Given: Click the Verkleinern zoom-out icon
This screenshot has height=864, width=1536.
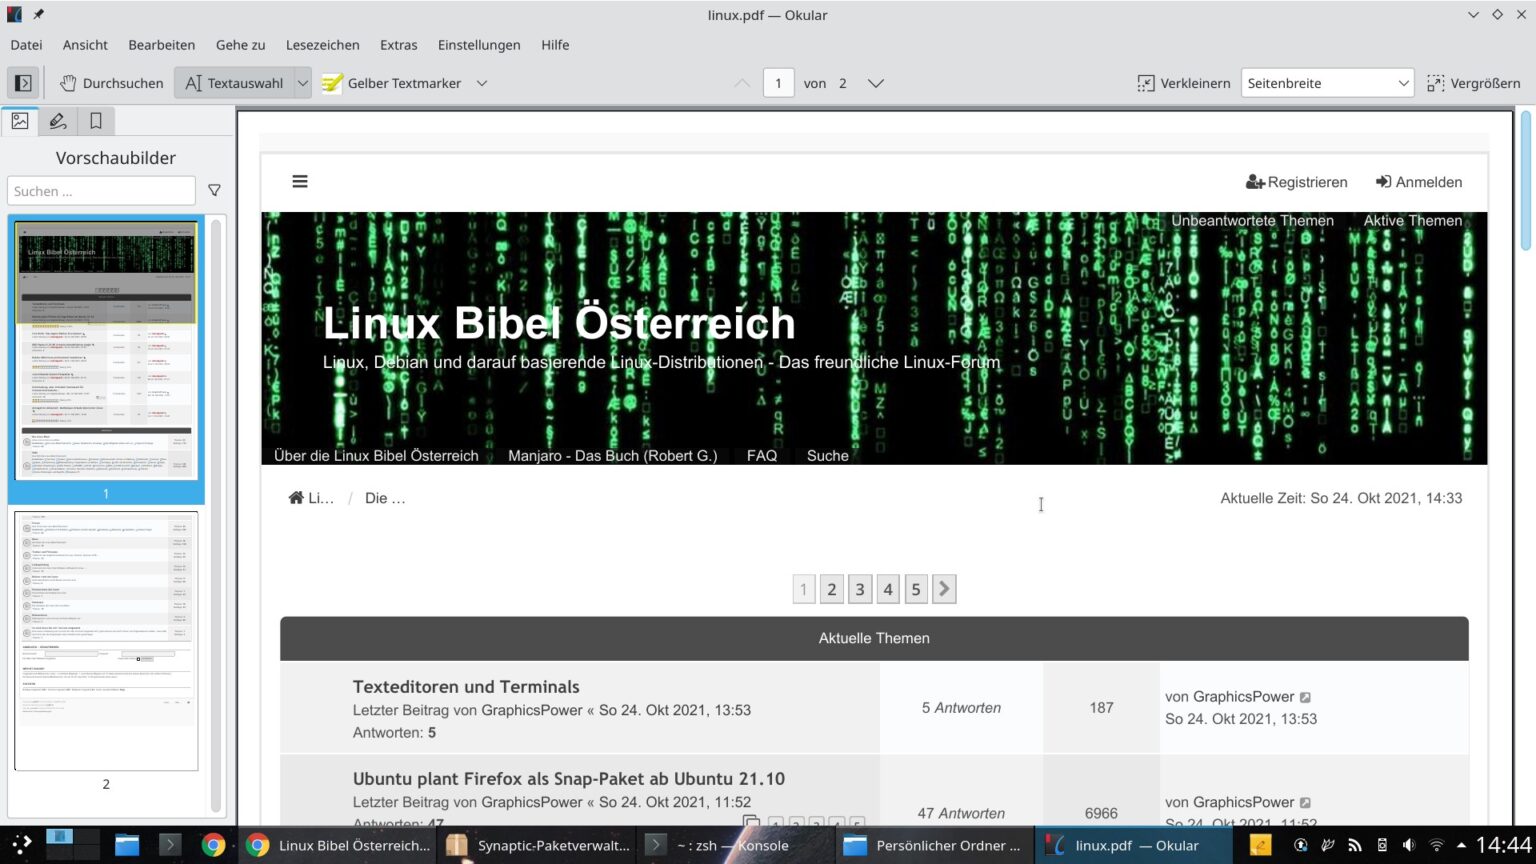Looking at the screenshot, I should [1145, 83].
